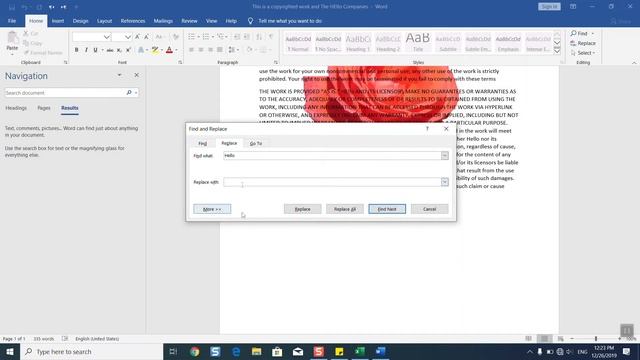Click the Replace button in dialog

click(x=302, y=209)
